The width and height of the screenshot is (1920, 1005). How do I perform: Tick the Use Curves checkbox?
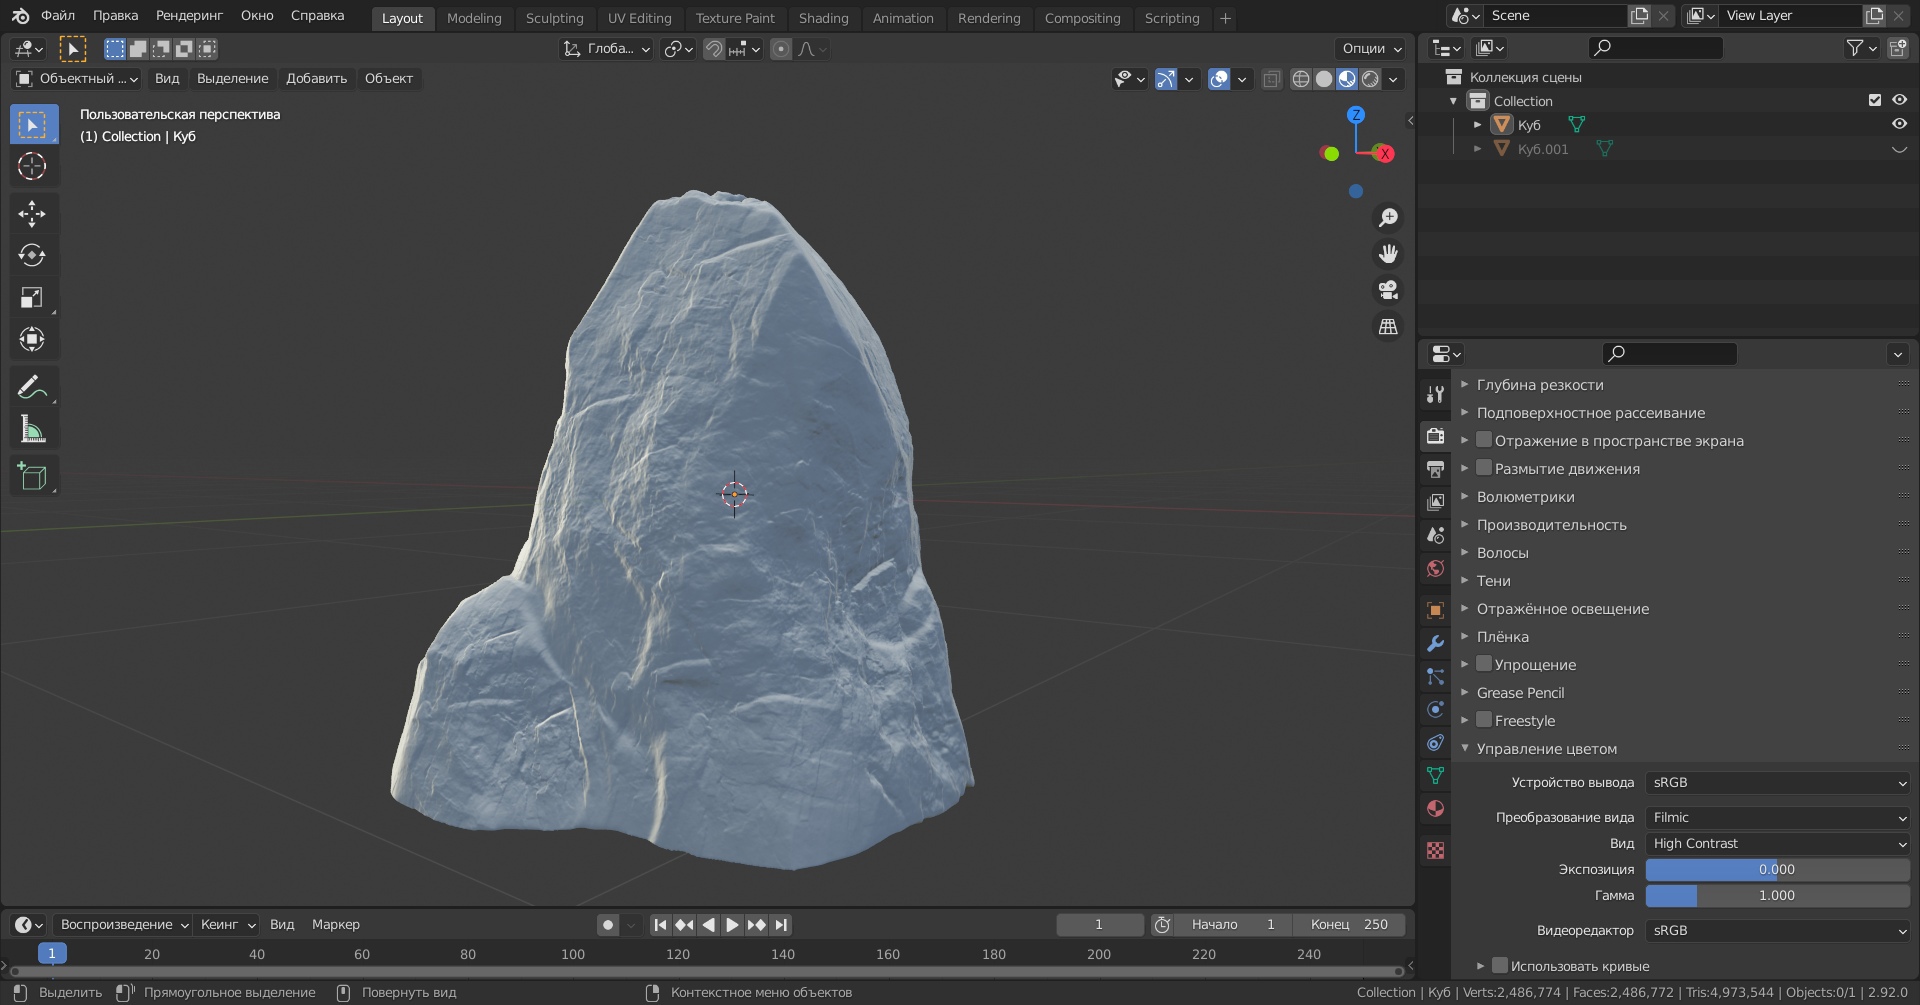[1500, 965]
